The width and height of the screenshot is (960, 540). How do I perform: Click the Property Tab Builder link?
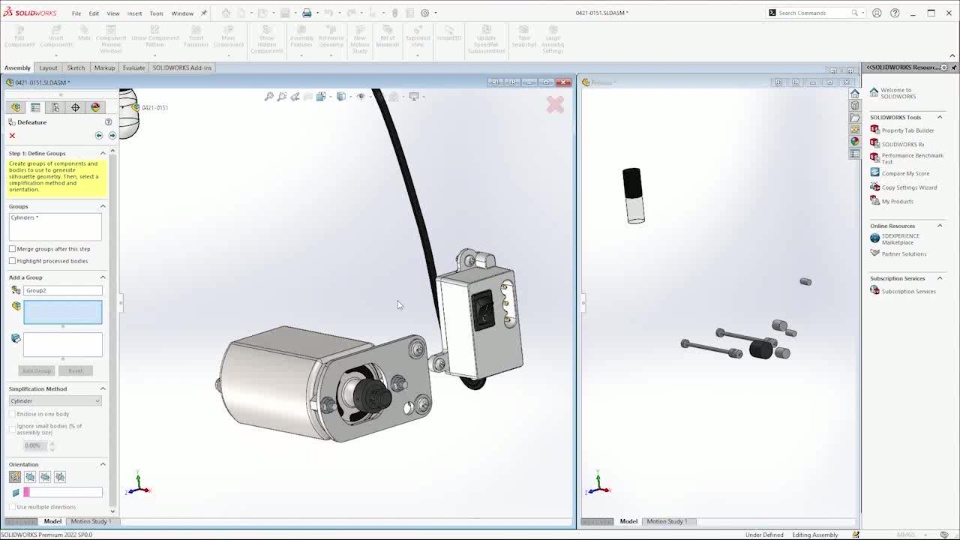(x=907, y=130)
